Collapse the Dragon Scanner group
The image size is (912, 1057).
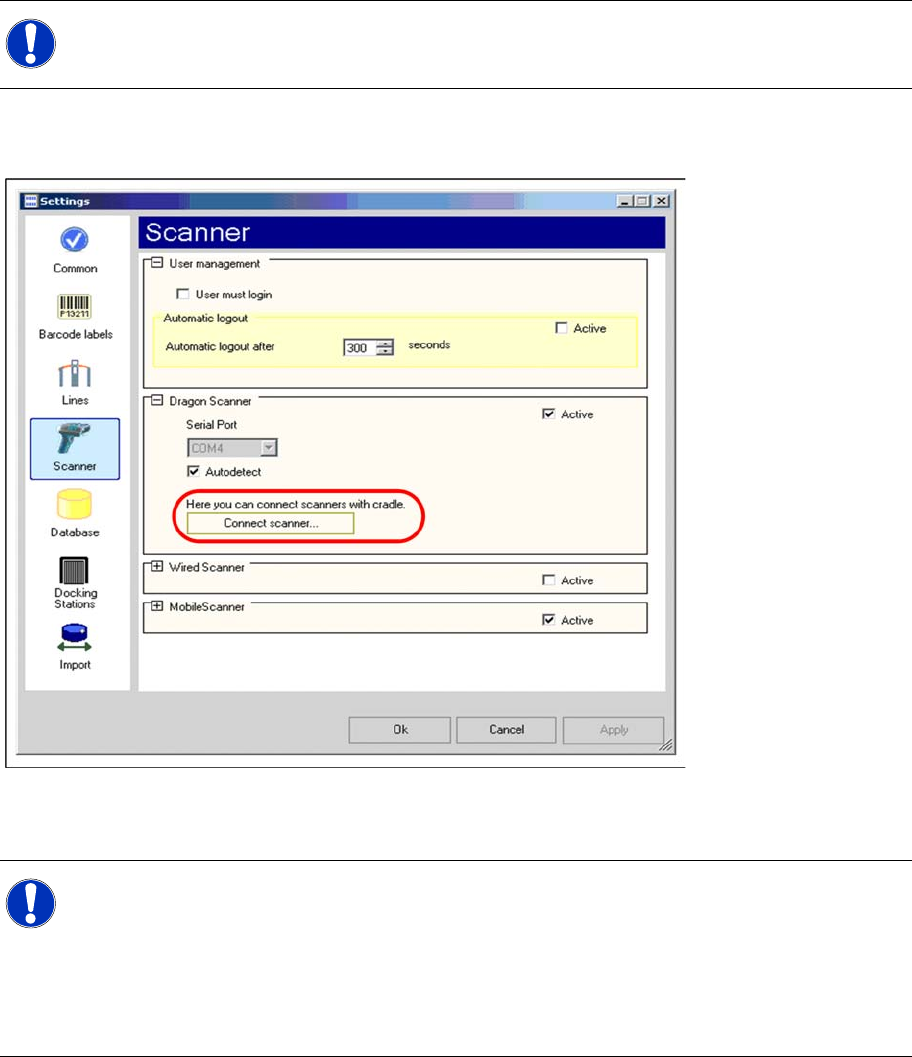(x=157, y=400)
